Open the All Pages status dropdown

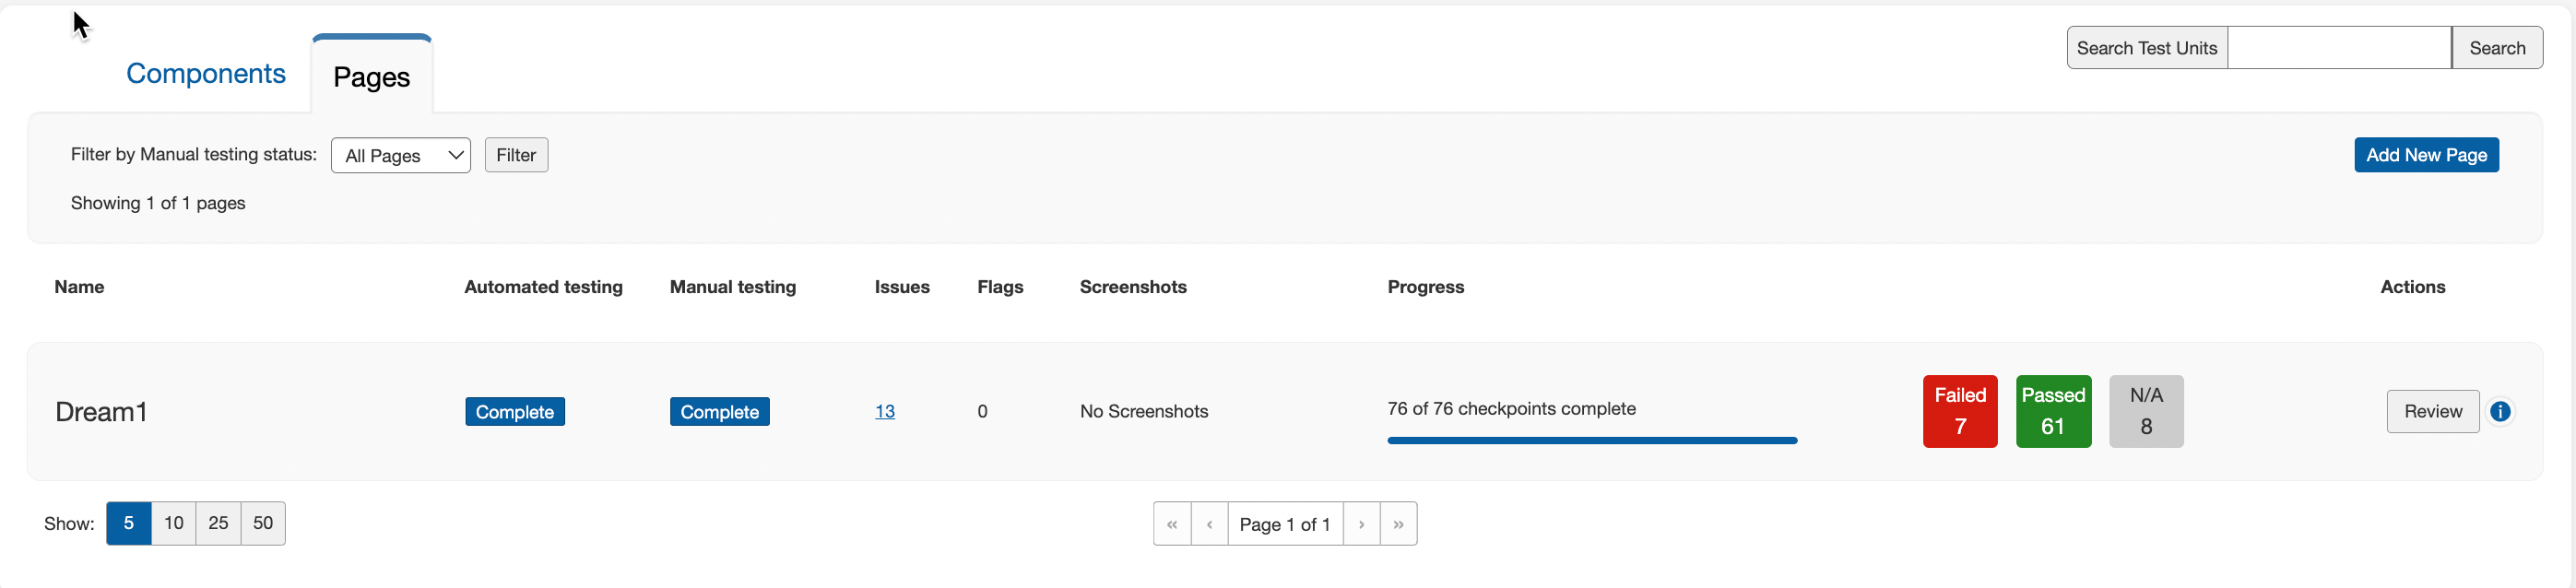[400, 155]
